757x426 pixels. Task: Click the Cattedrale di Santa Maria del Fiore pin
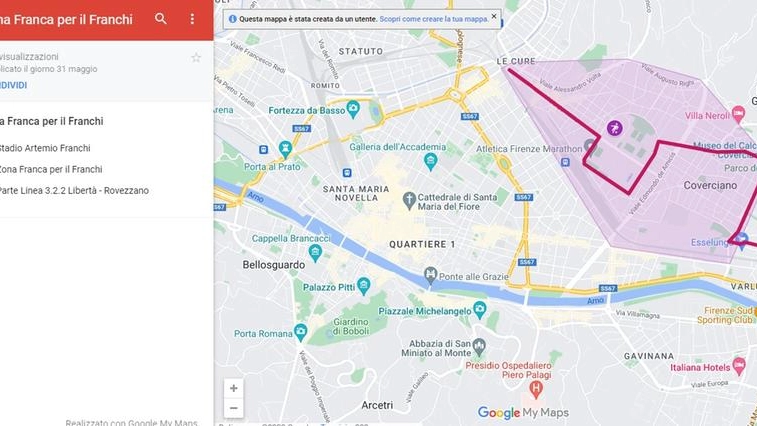[409, 200]
